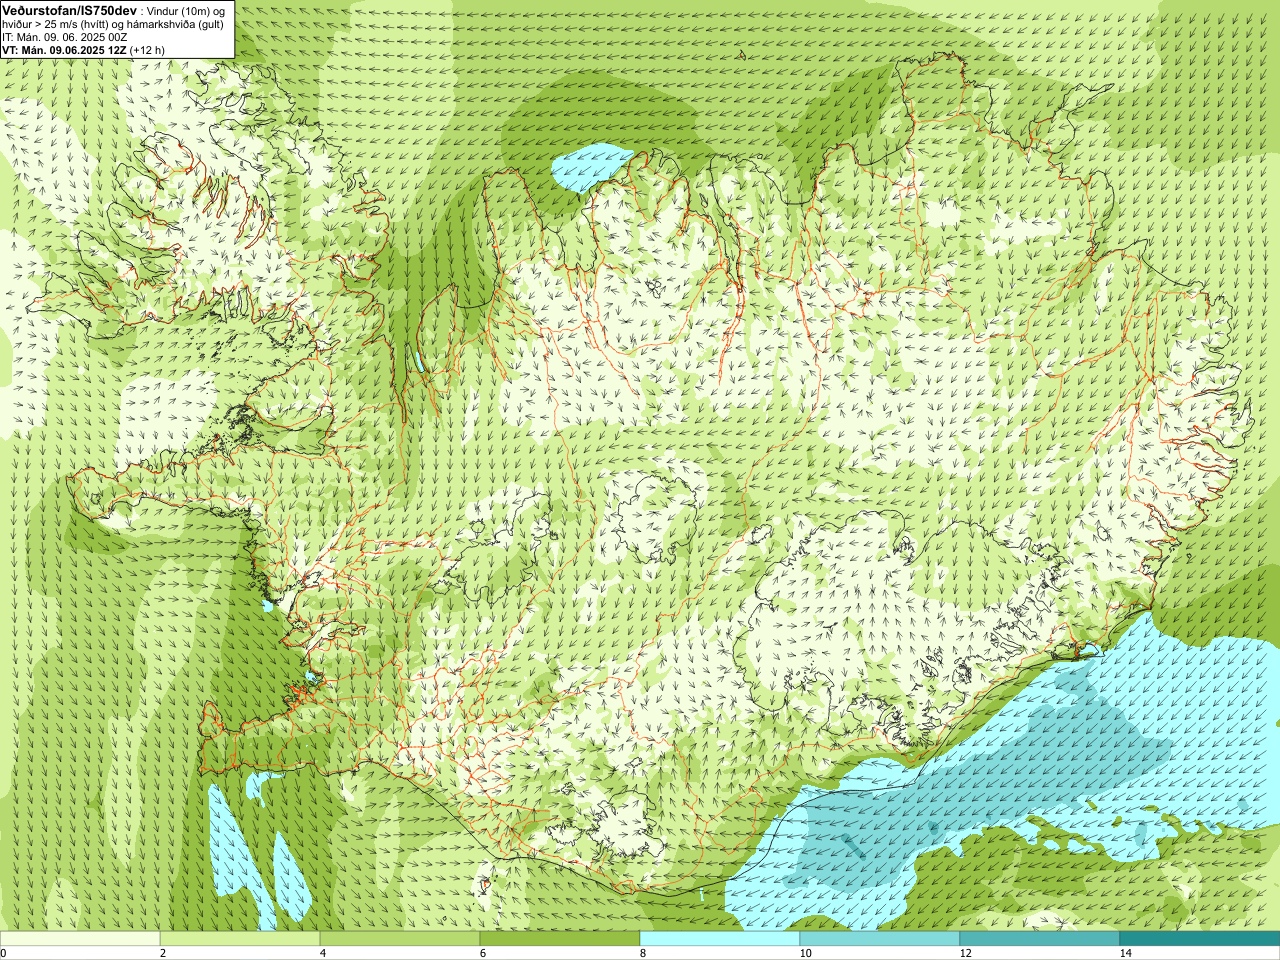Click the legend label "12"

click(965, 953)
